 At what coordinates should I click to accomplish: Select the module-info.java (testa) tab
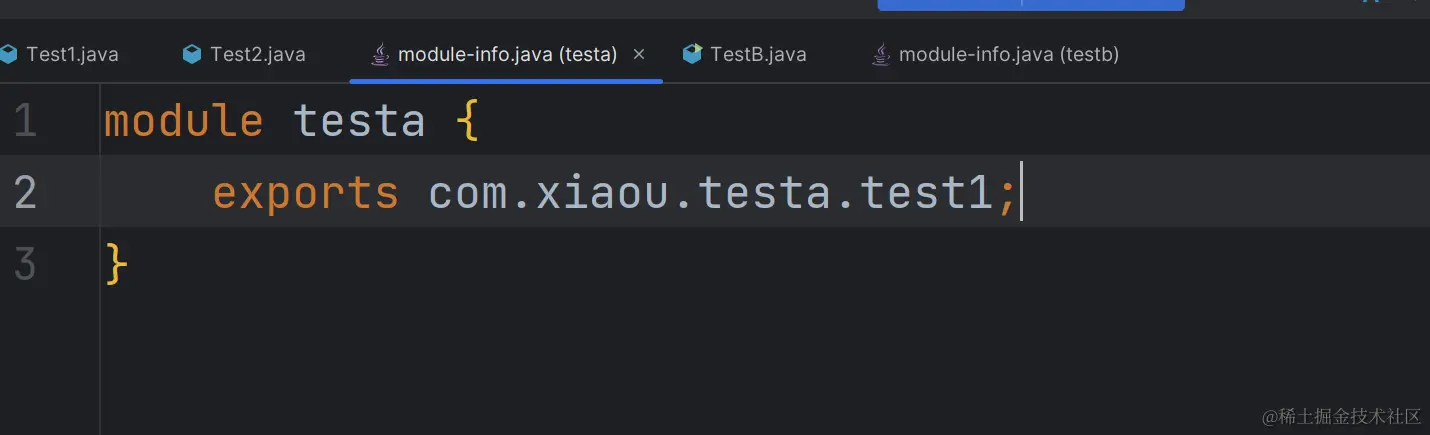pos(507,54)
